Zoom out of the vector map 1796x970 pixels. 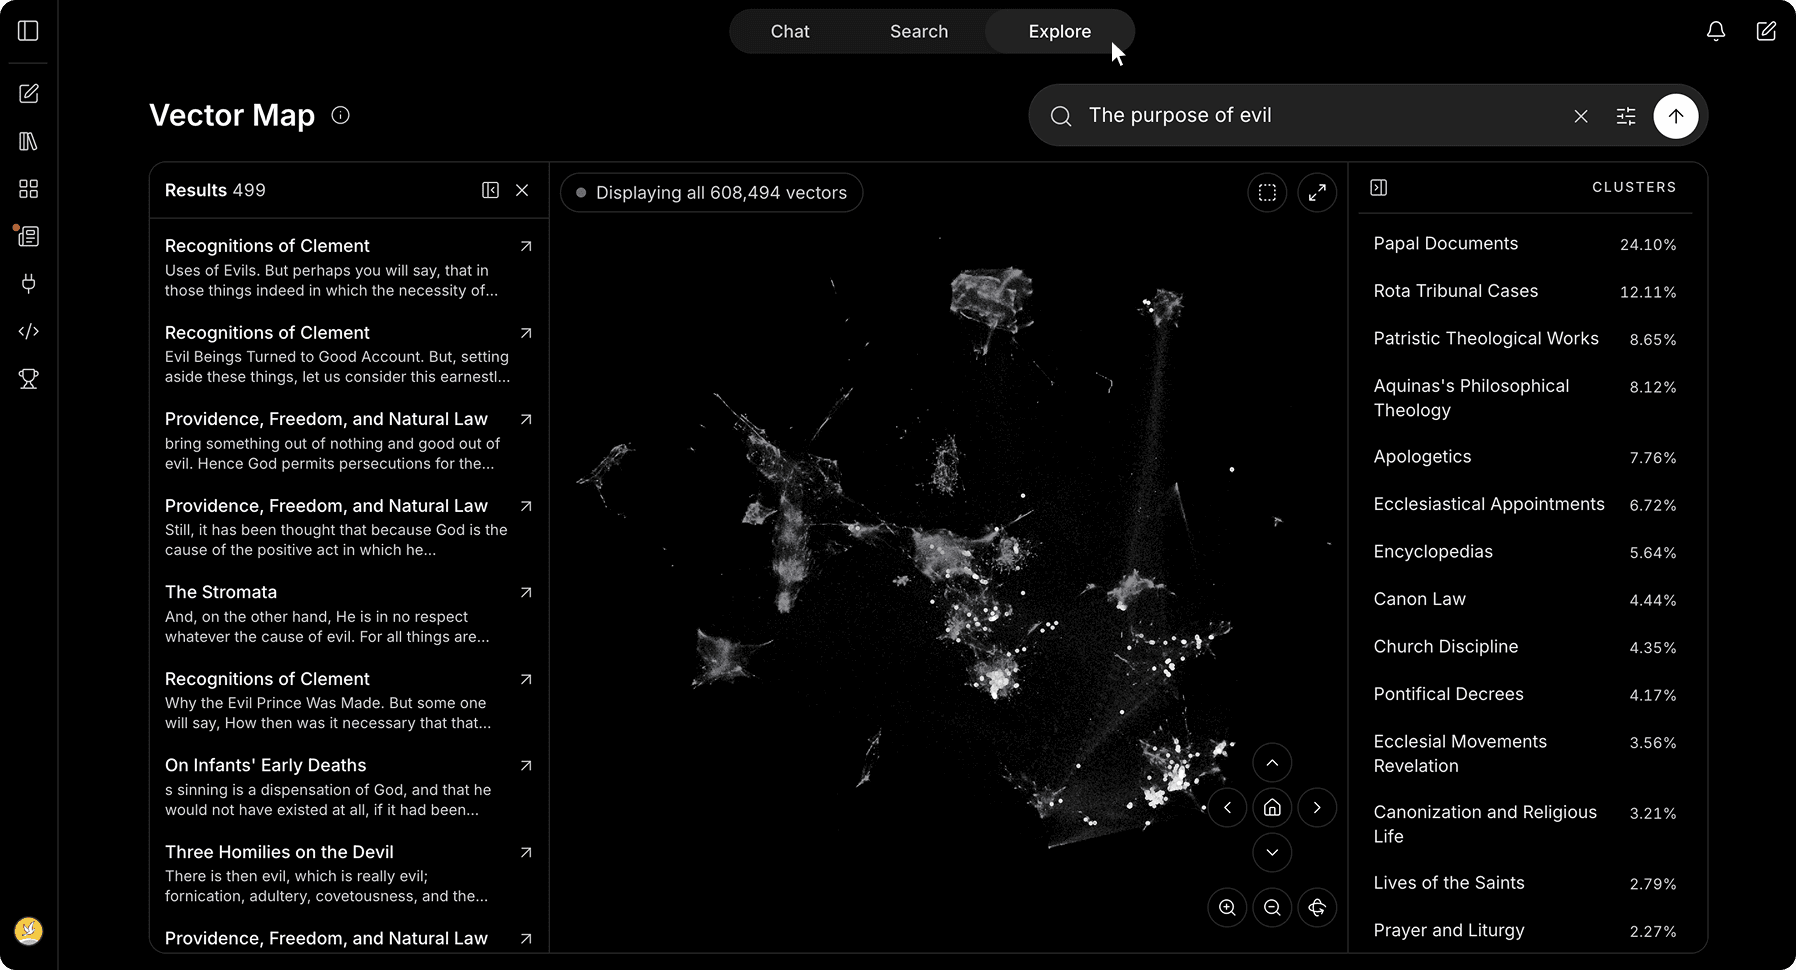point(1272,908)
